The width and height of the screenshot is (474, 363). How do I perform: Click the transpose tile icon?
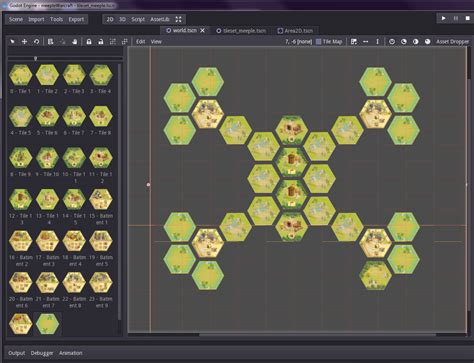[354, 42]
